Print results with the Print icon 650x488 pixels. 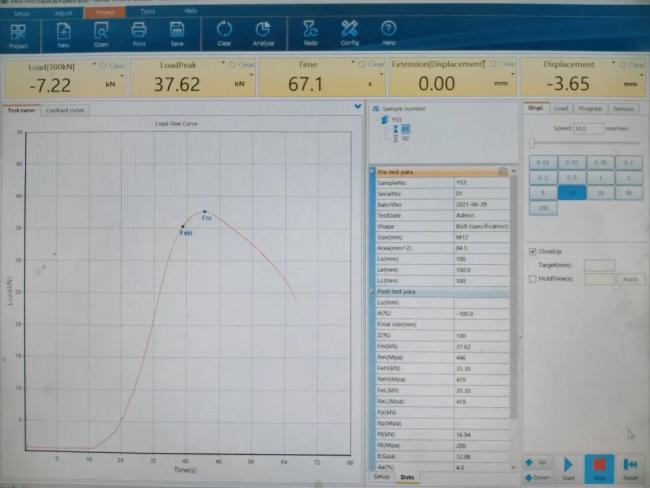(x=139, y=35)
